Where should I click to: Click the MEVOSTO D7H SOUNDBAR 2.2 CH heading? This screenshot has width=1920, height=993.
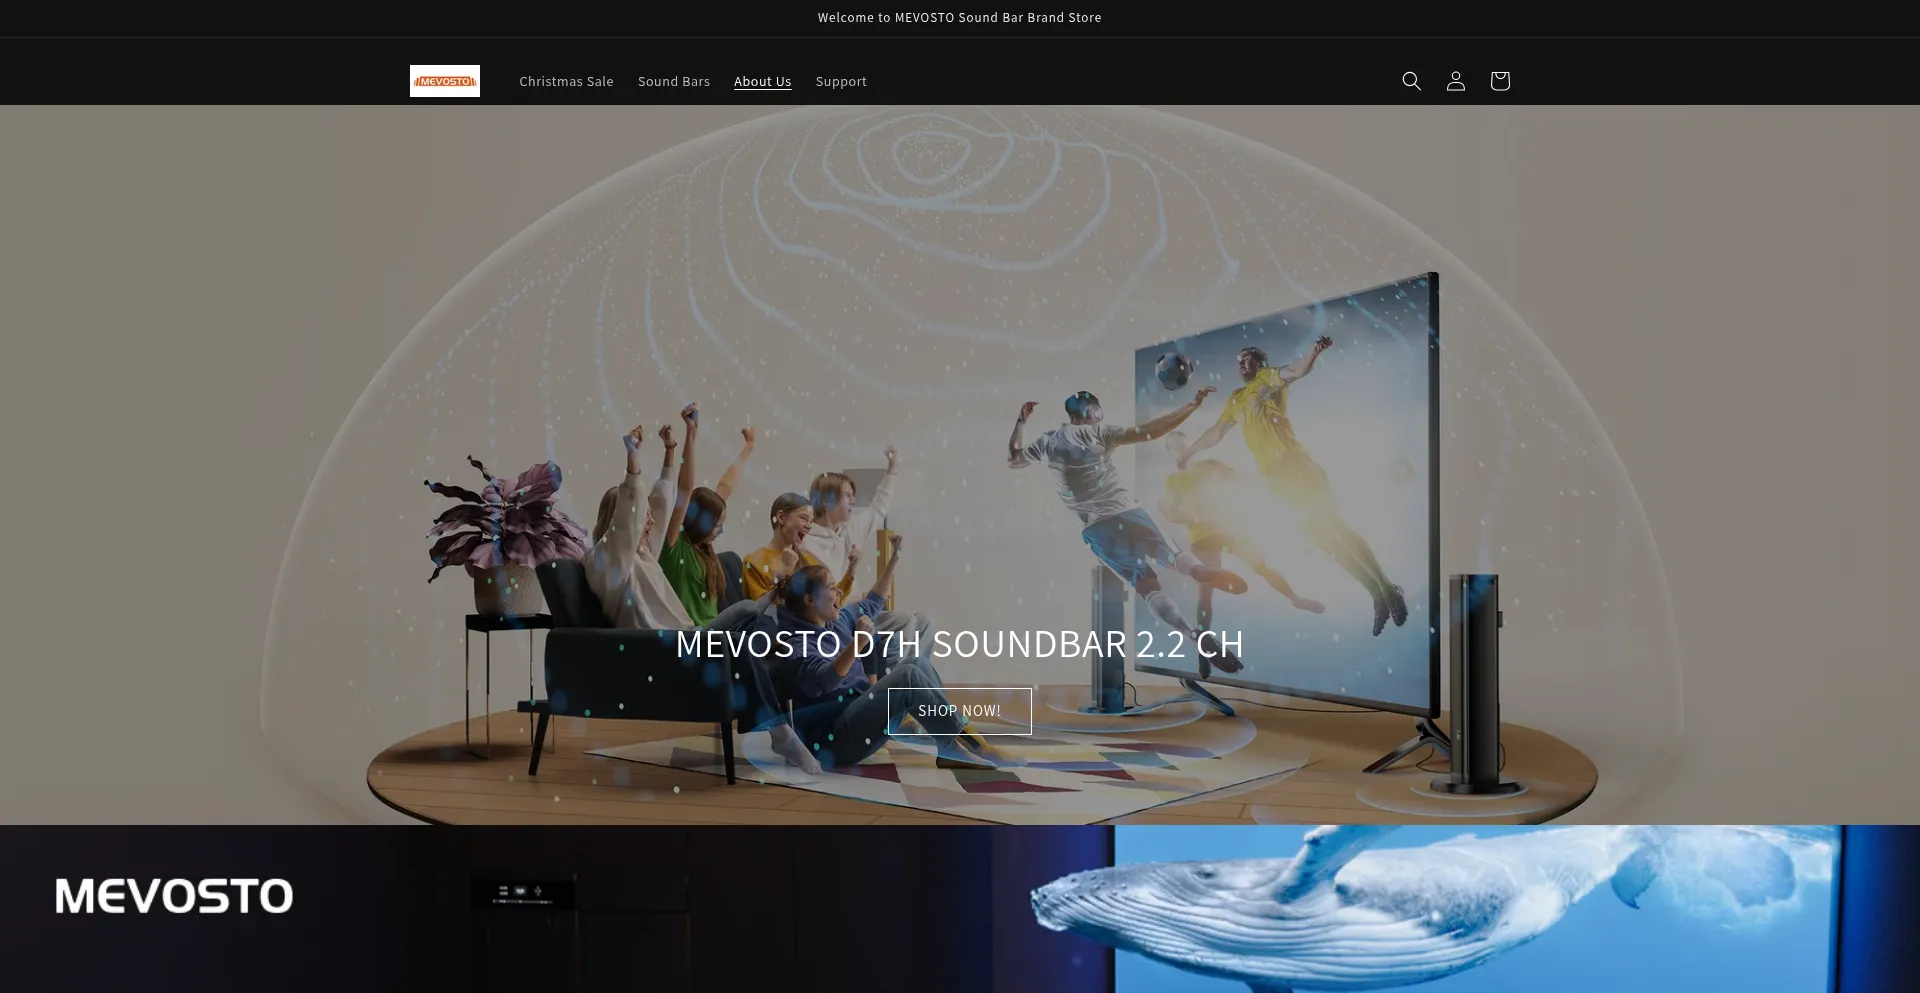pyautogui.click(x=959, y=644)
